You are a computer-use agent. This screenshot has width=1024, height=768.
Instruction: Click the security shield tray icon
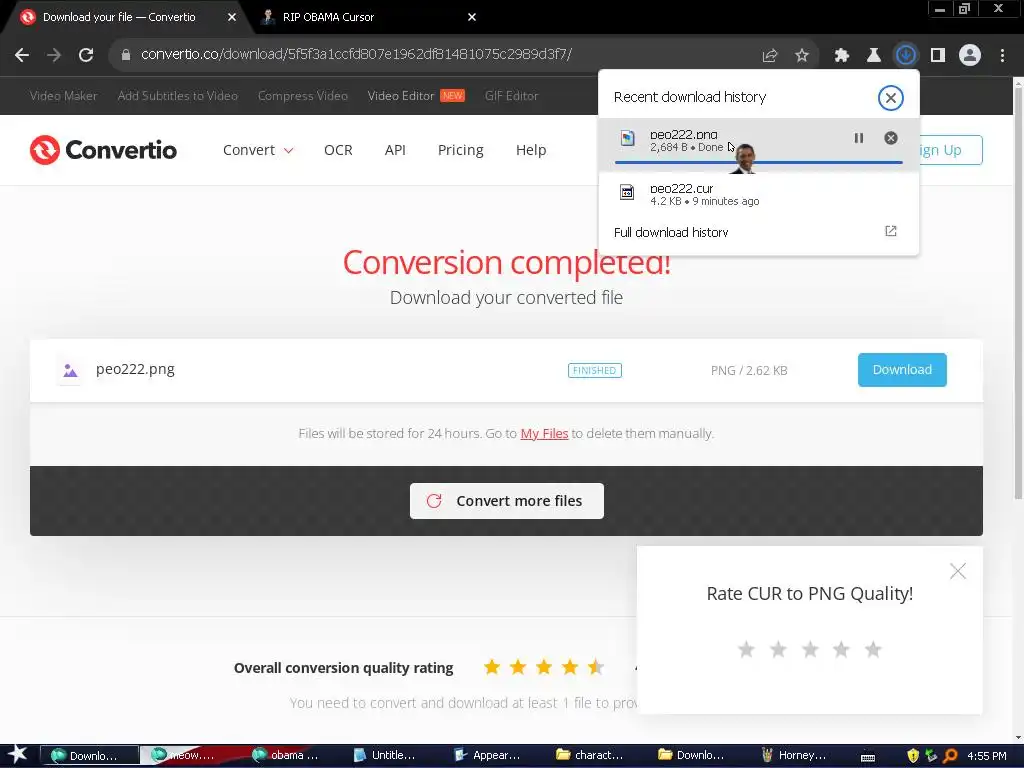coord(913,756)
